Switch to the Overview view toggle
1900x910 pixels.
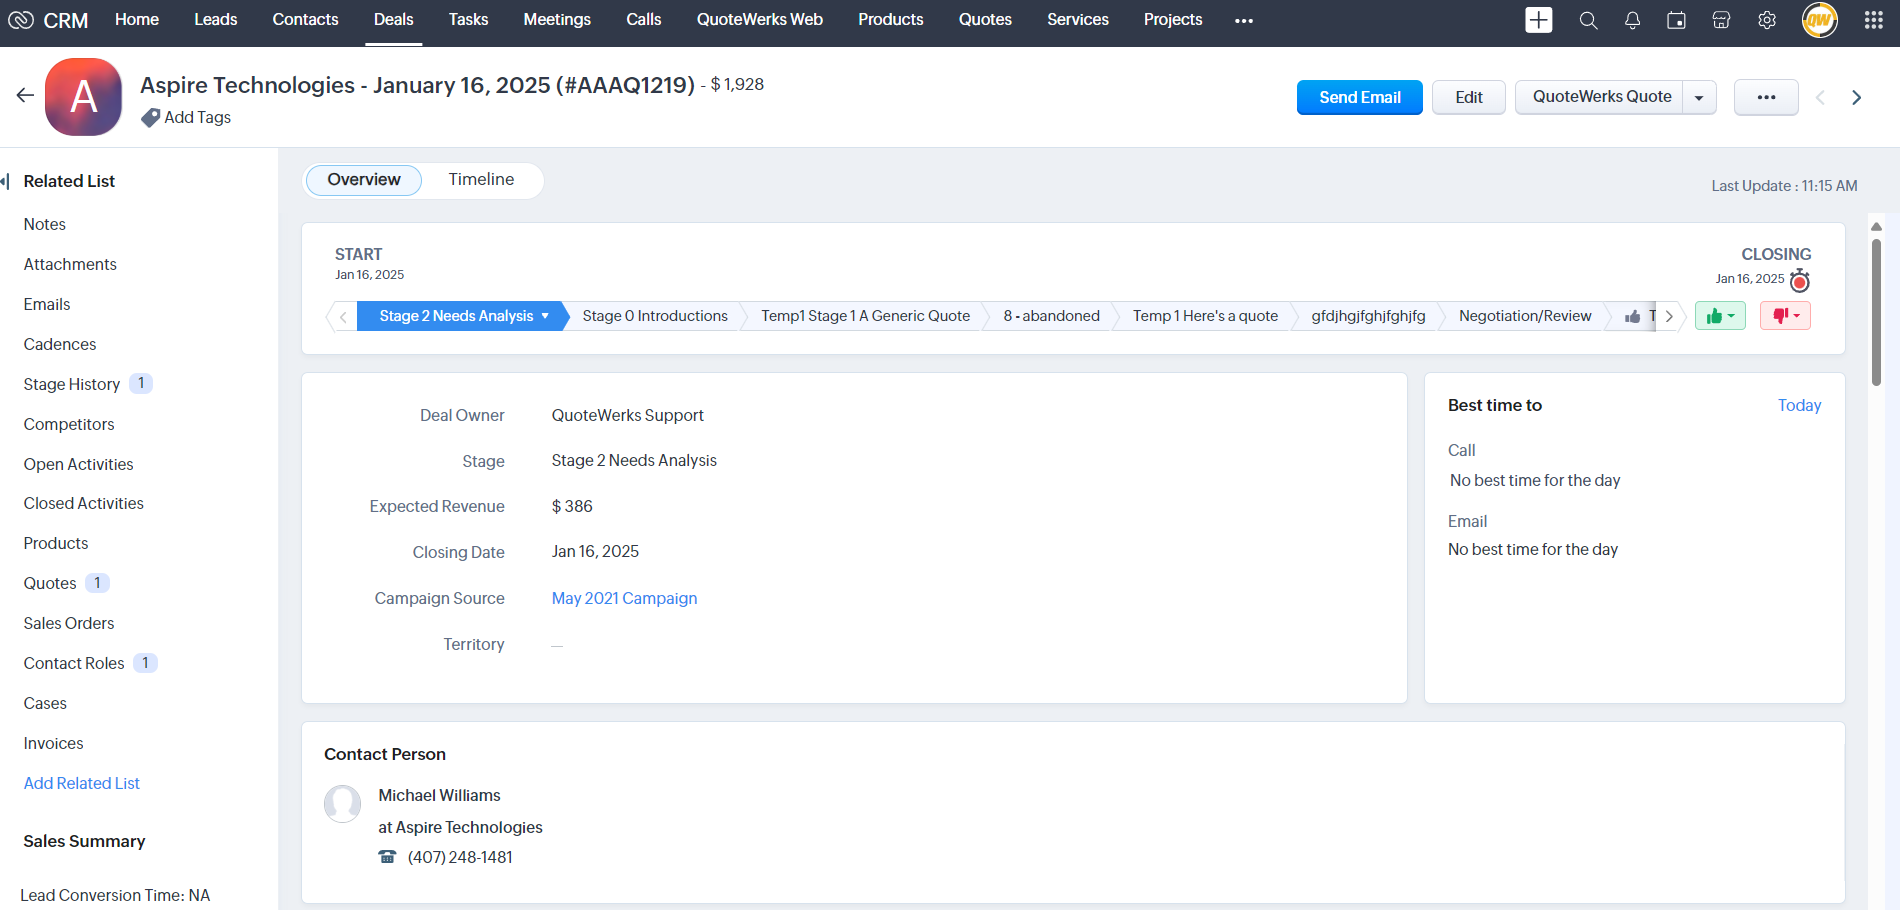point(364,180)
